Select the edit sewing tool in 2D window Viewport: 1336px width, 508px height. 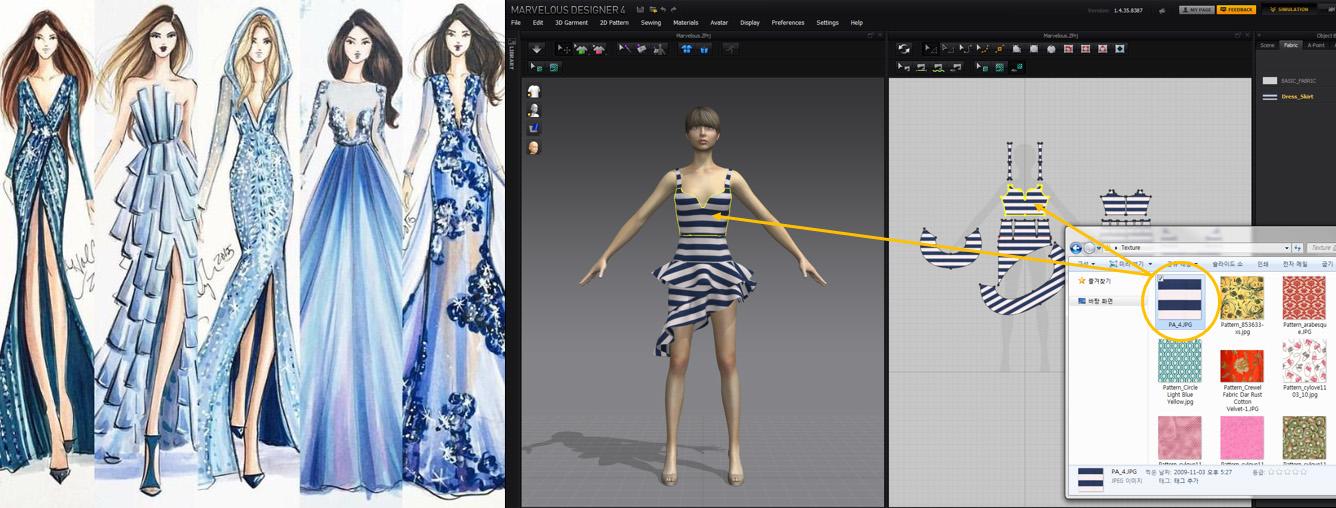[903, 67]
